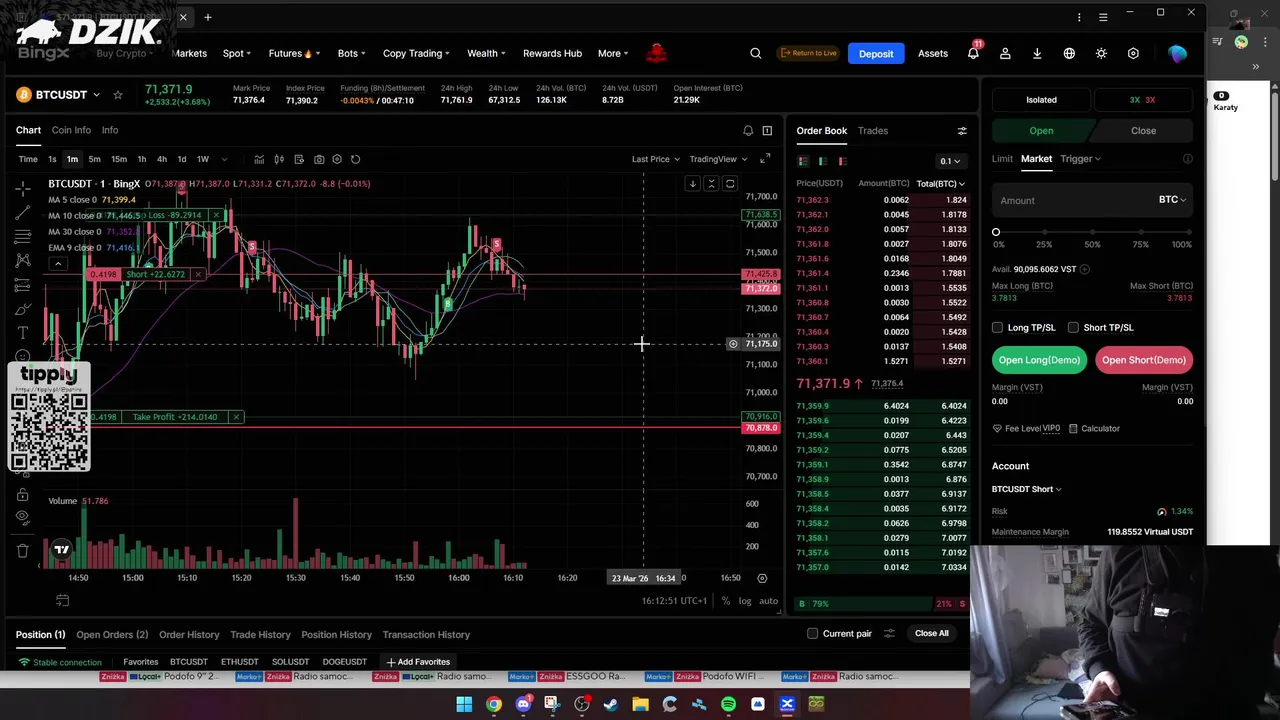Toggle auto scale on chart
Screen dimensions: 1280x720
pos(768,601)
